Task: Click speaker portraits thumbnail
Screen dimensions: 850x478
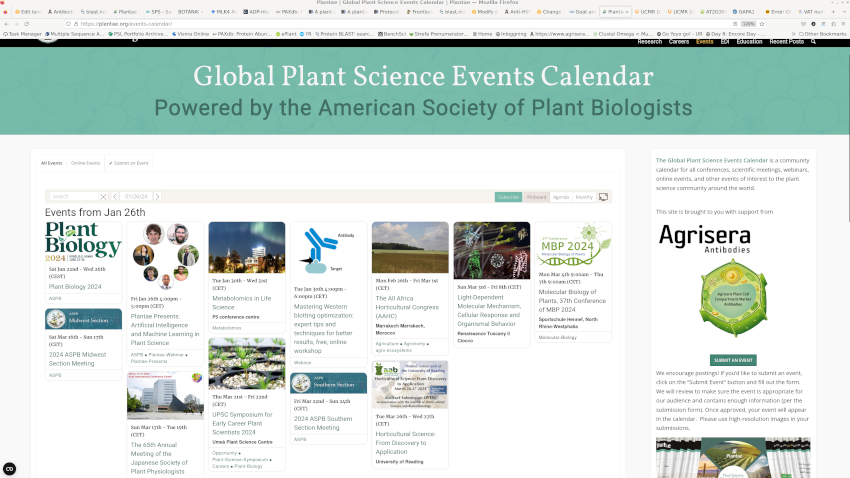Action: [165, 256]
